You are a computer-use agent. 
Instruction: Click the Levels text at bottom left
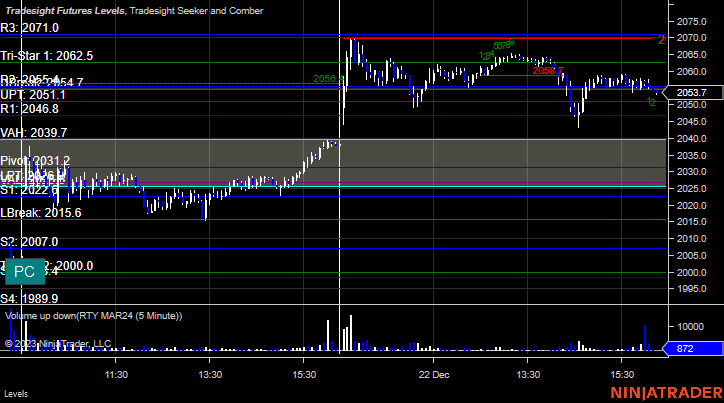(16, 394)
